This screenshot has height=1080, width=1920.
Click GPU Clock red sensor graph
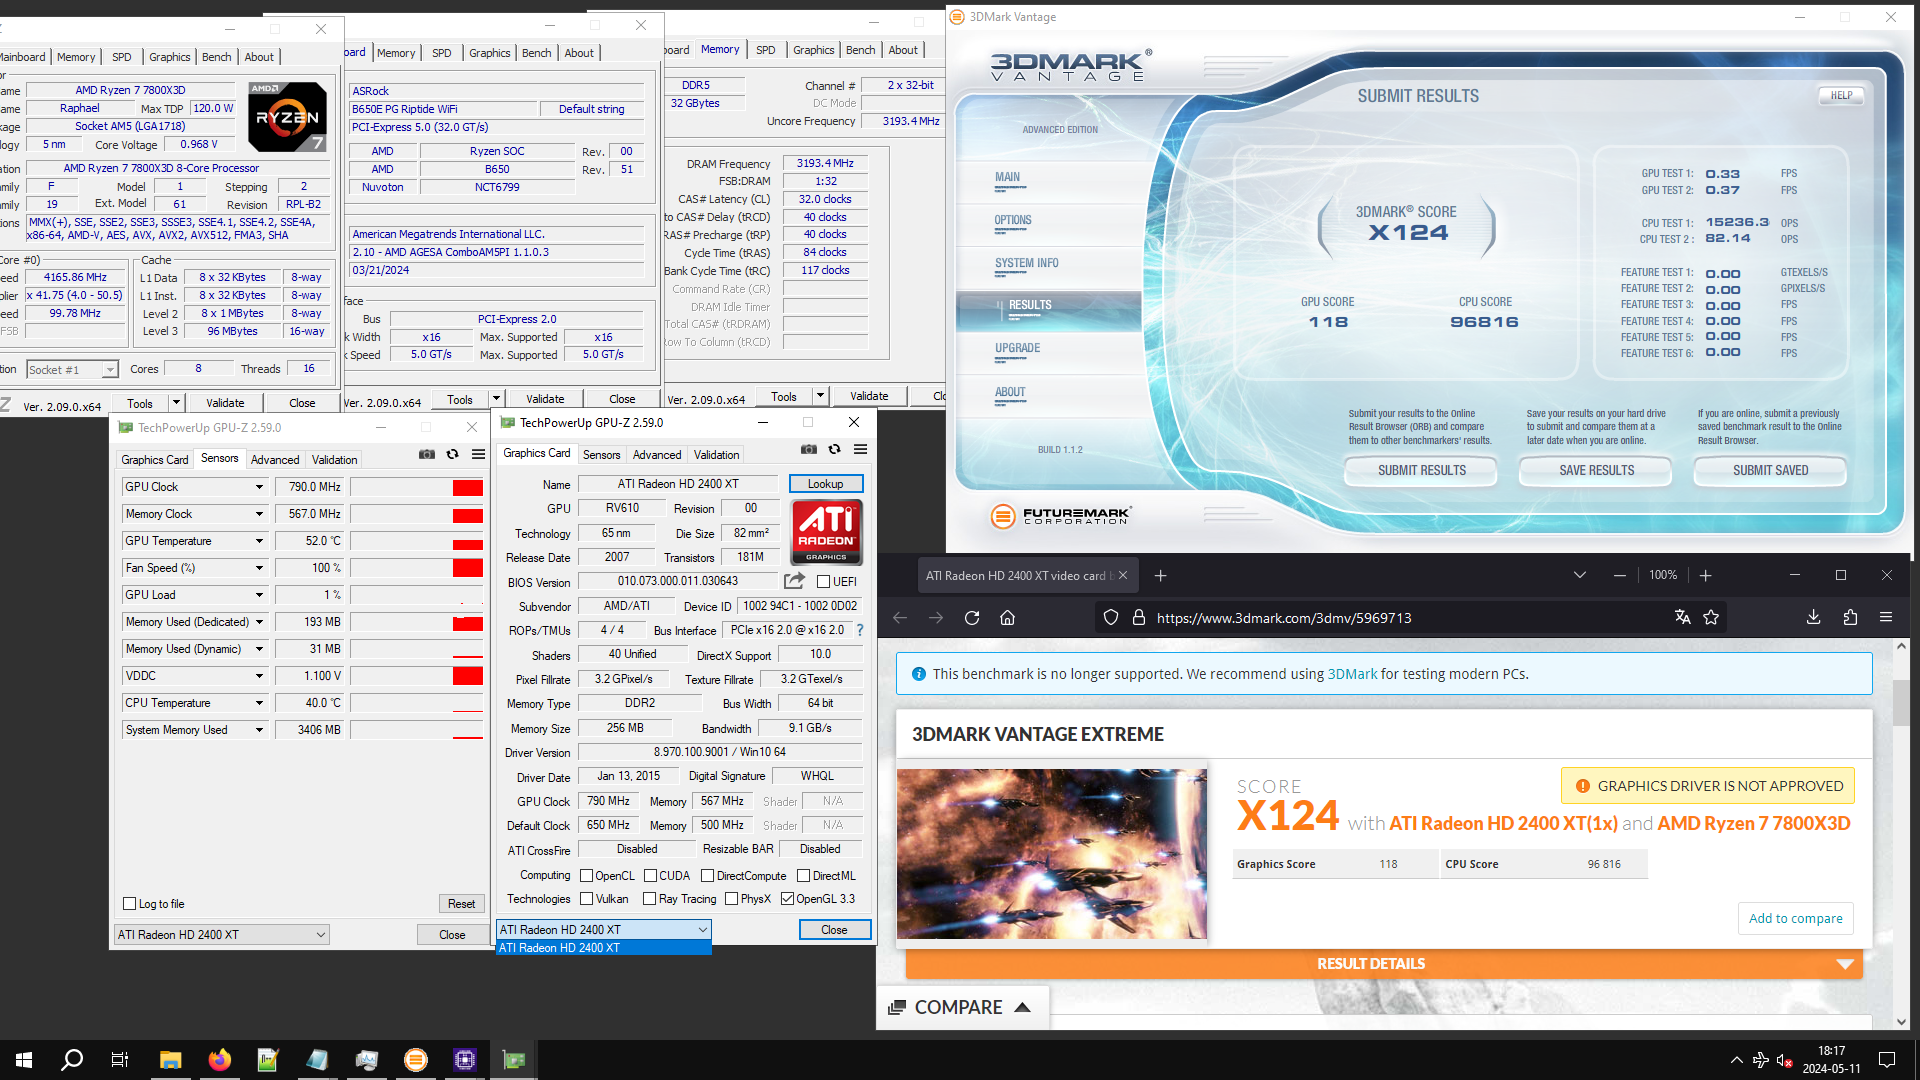pyautogui.click(x=417, y=487)
